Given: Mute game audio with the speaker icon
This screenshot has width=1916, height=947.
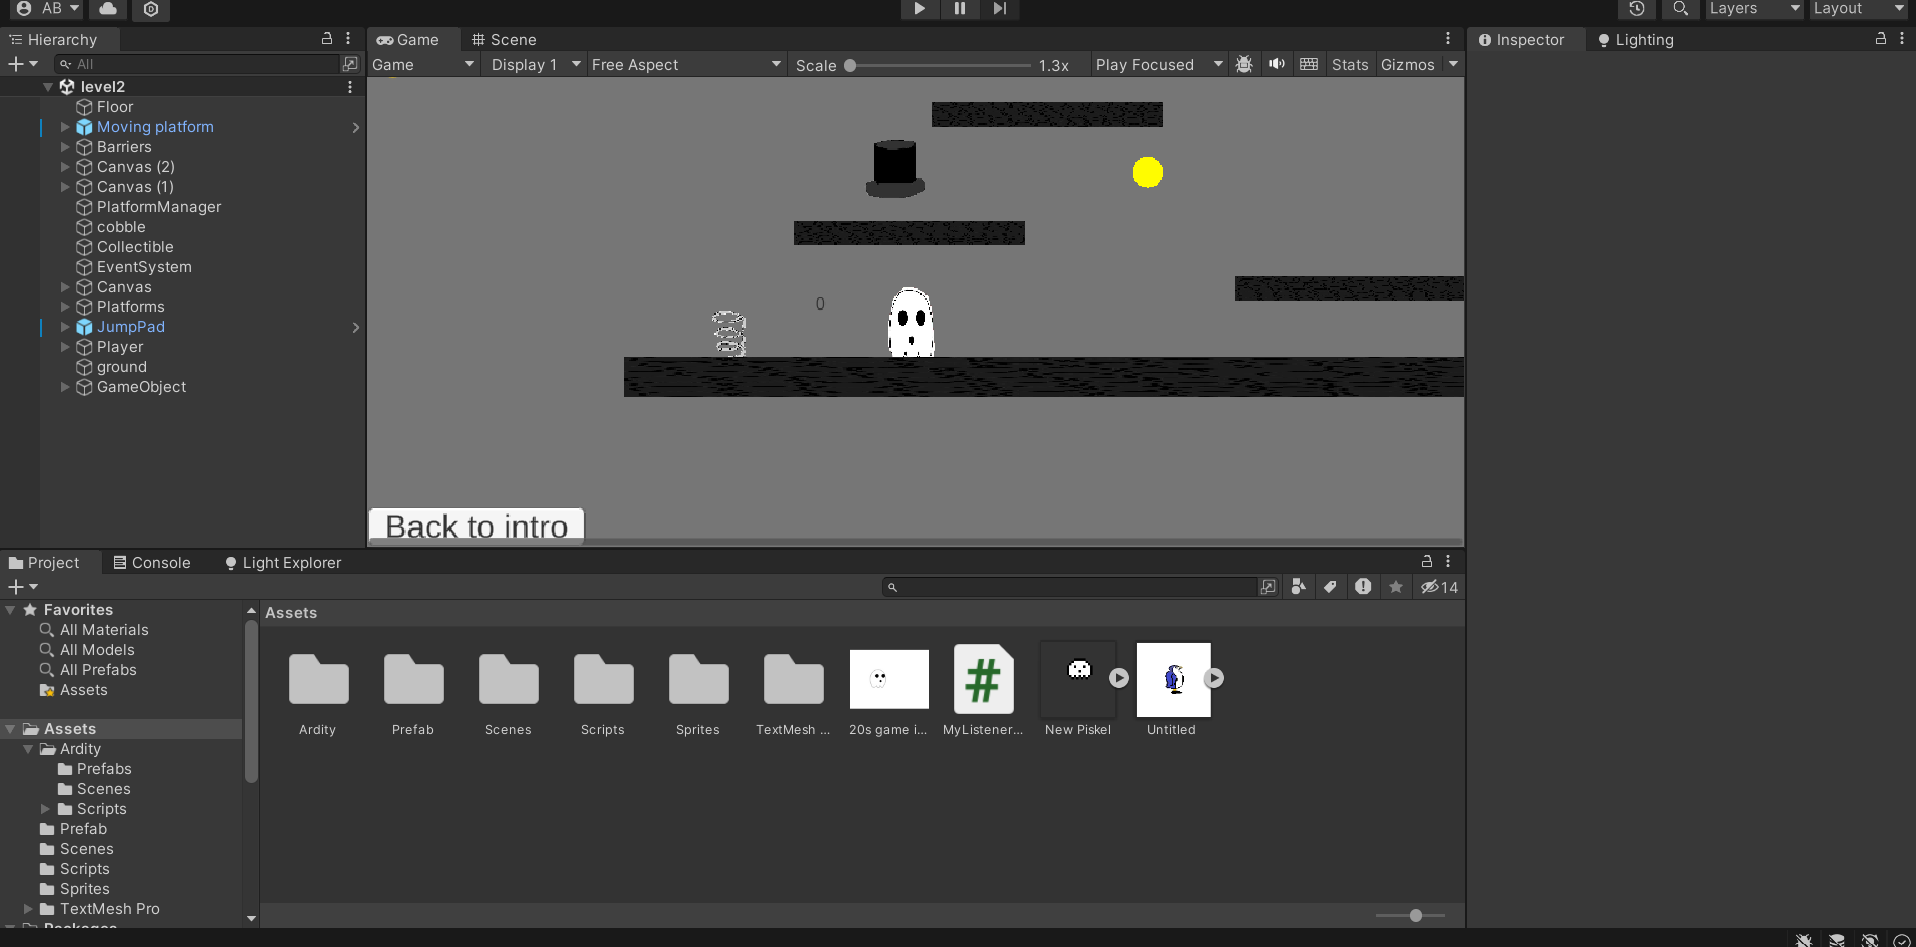Looking at the screenshot, I should pos(1277,64).
